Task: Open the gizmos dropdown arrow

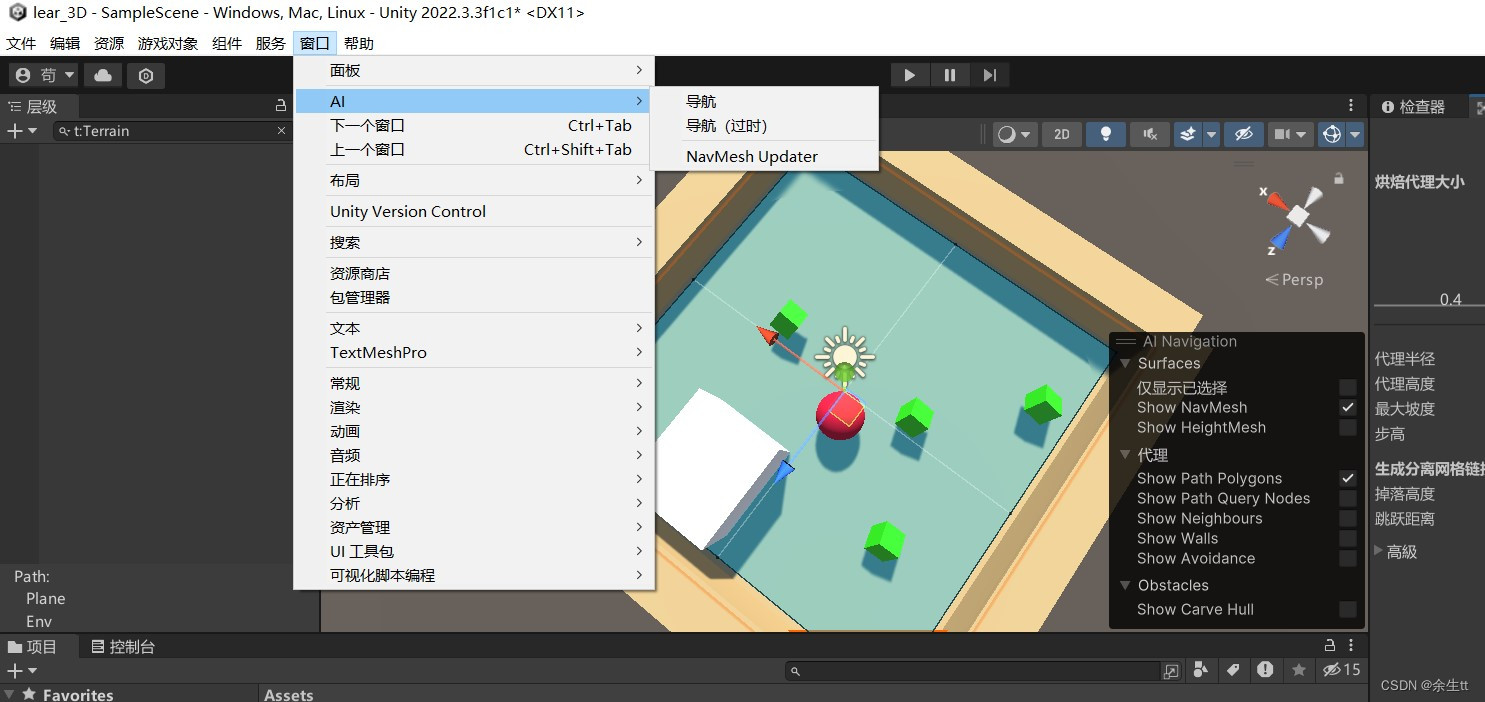Action: 1355,134
